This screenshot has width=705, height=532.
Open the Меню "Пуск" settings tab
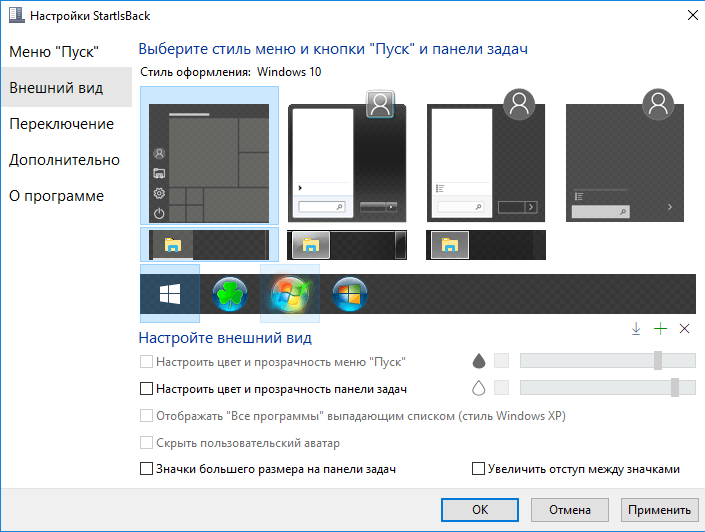click(x=67, y=51)
